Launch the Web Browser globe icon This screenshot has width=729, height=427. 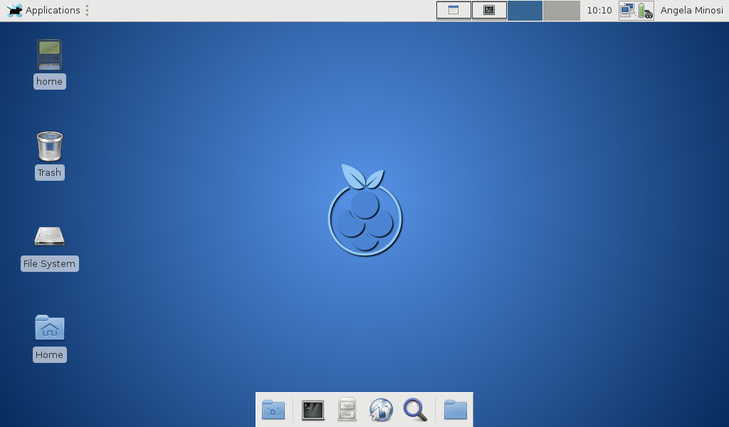pyautogui.click(x=381, y=410)
